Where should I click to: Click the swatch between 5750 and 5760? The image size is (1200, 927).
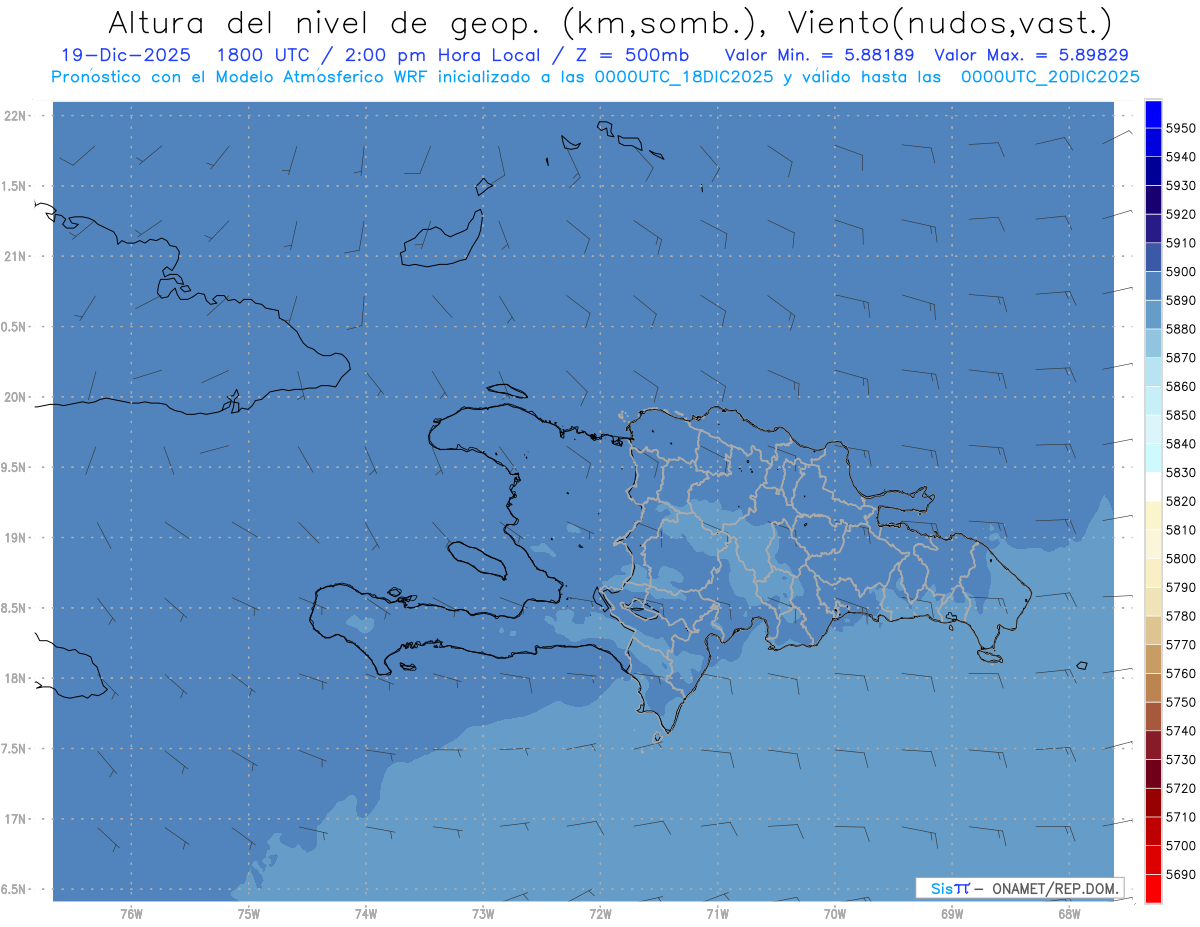click(1153, 688)
